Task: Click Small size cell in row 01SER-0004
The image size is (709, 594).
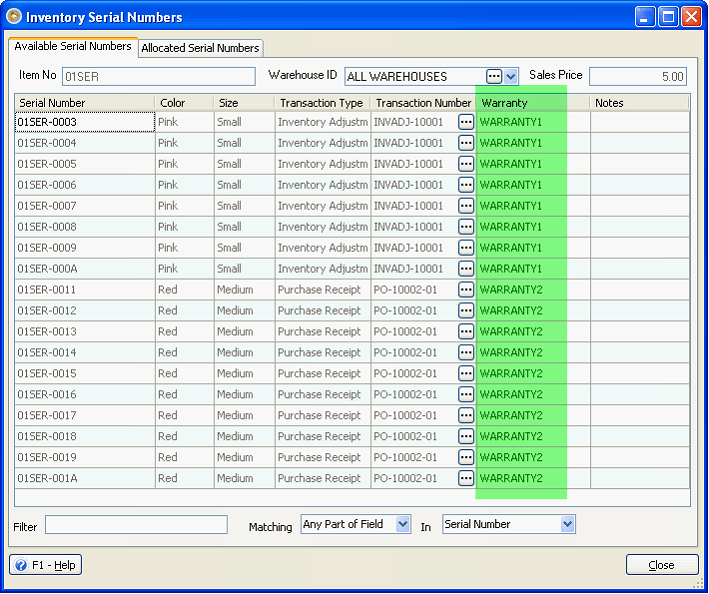Action: tap(245, 143)
